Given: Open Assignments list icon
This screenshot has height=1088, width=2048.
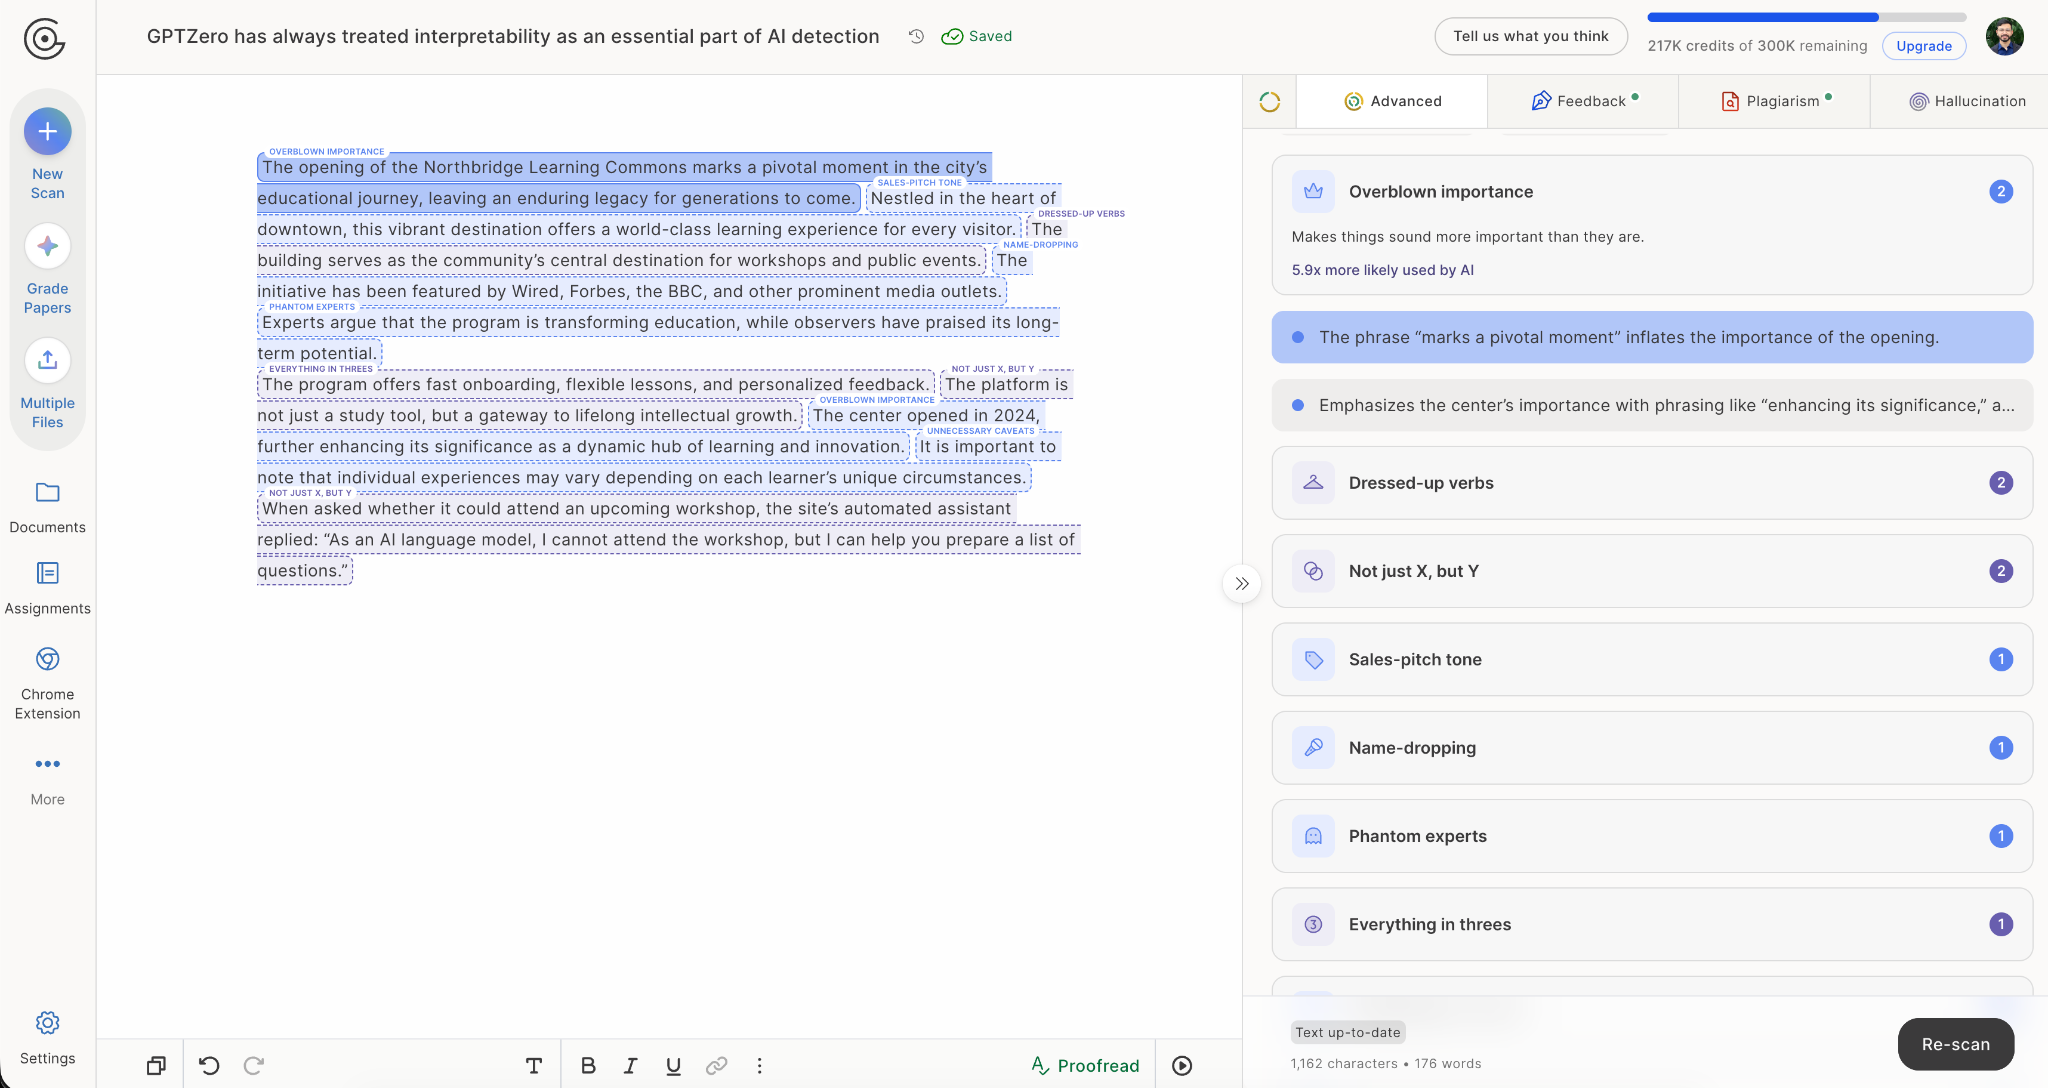Looking at the screenshot, I should pyautogui.click(x=47, y=573).
